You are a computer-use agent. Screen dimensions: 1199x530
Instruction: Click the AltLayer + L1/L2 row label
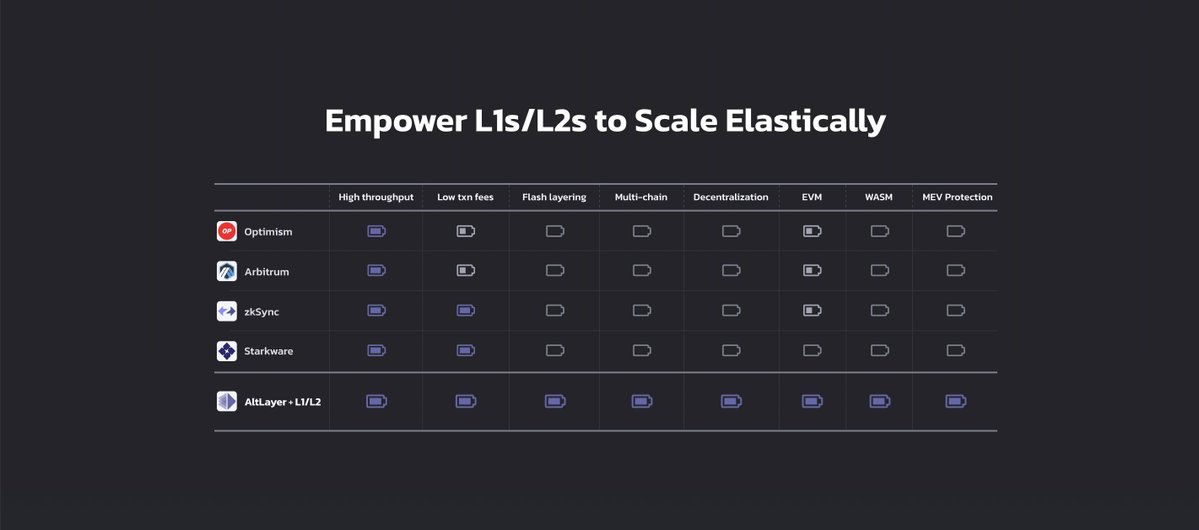283,402
